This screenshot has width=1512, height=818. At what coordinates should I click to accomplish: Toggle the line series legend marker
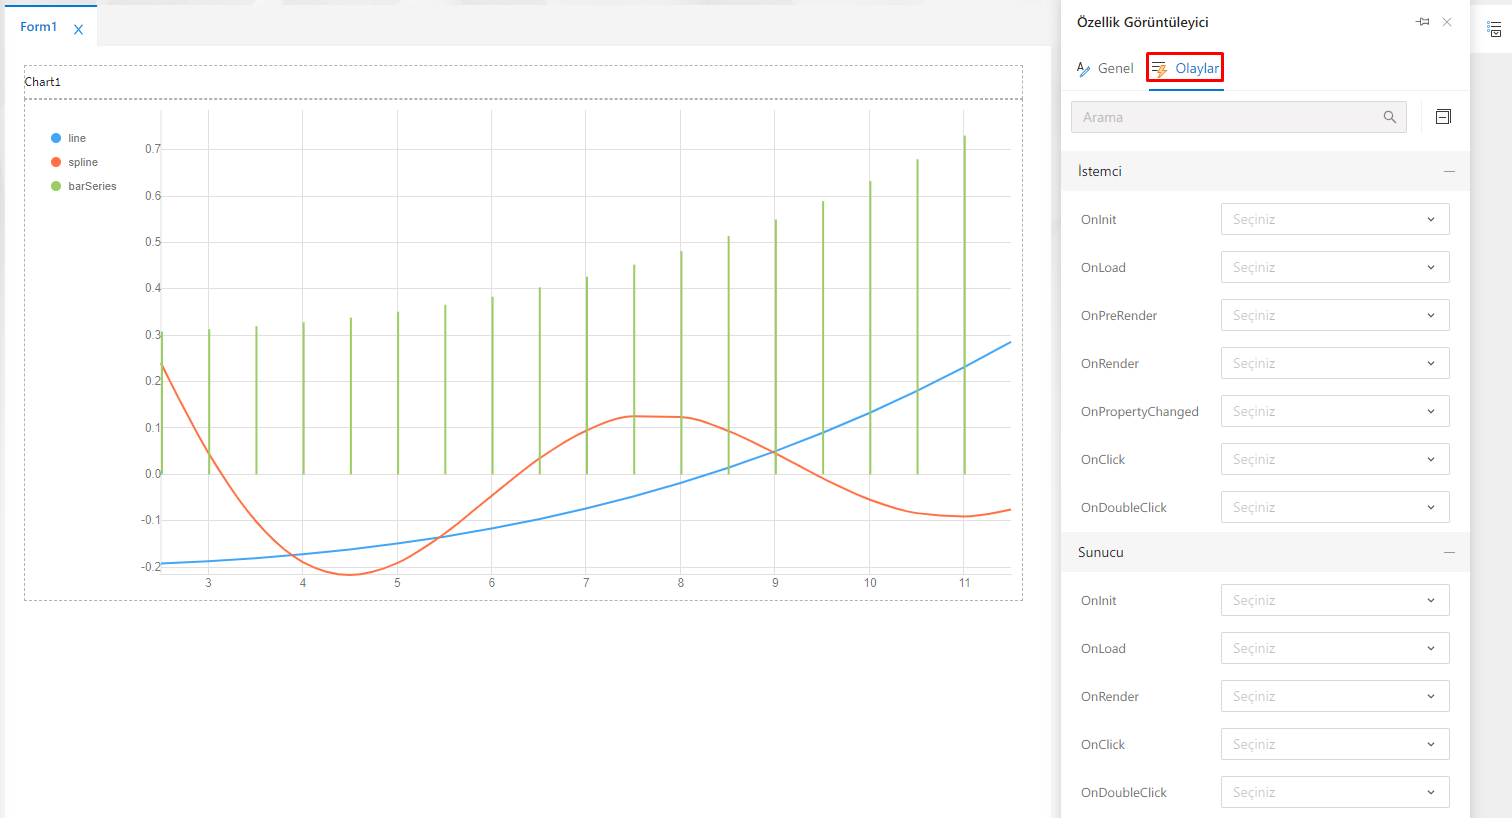pyautogui.click(x=56, y=138)
